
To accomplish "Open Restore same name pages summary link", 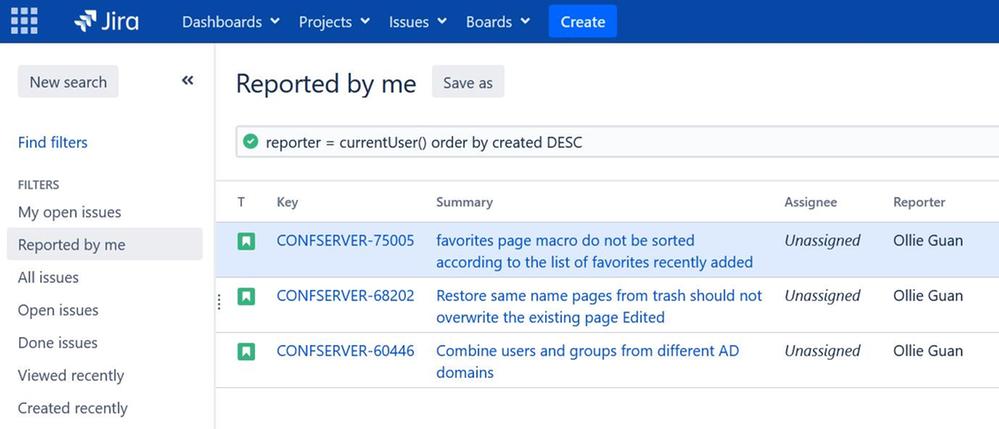I will [x=599, y=306].
